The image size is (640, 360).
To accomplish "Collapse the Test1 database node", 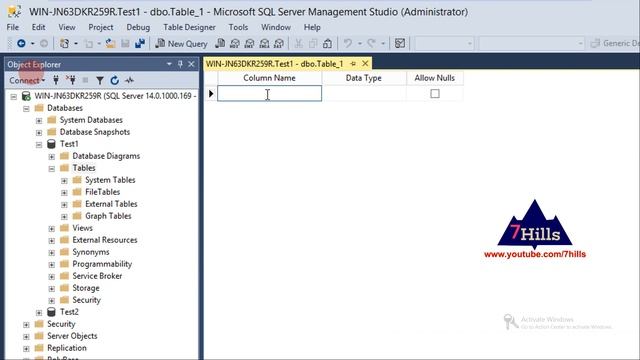I will [x=39, y=144].
